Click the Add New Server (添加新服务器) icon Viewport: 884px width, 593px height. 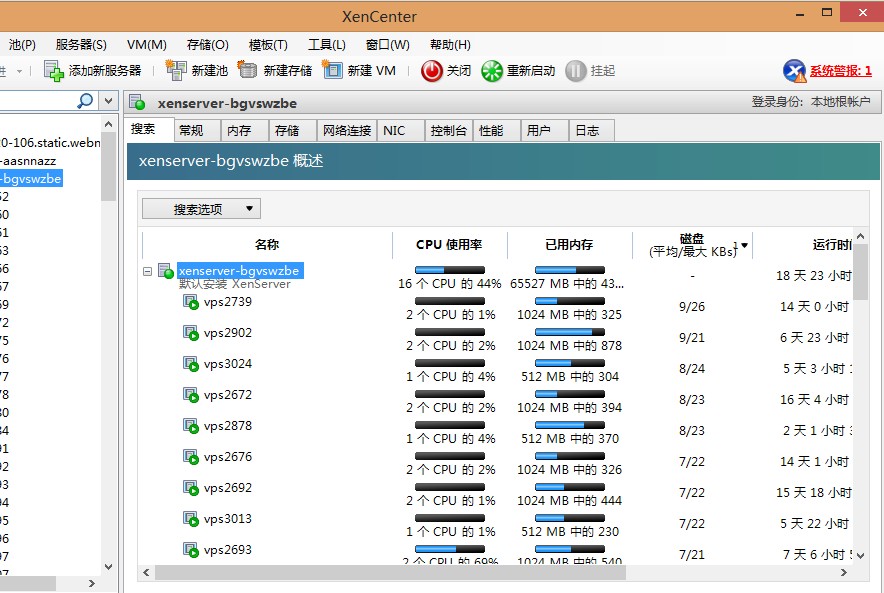54,71
